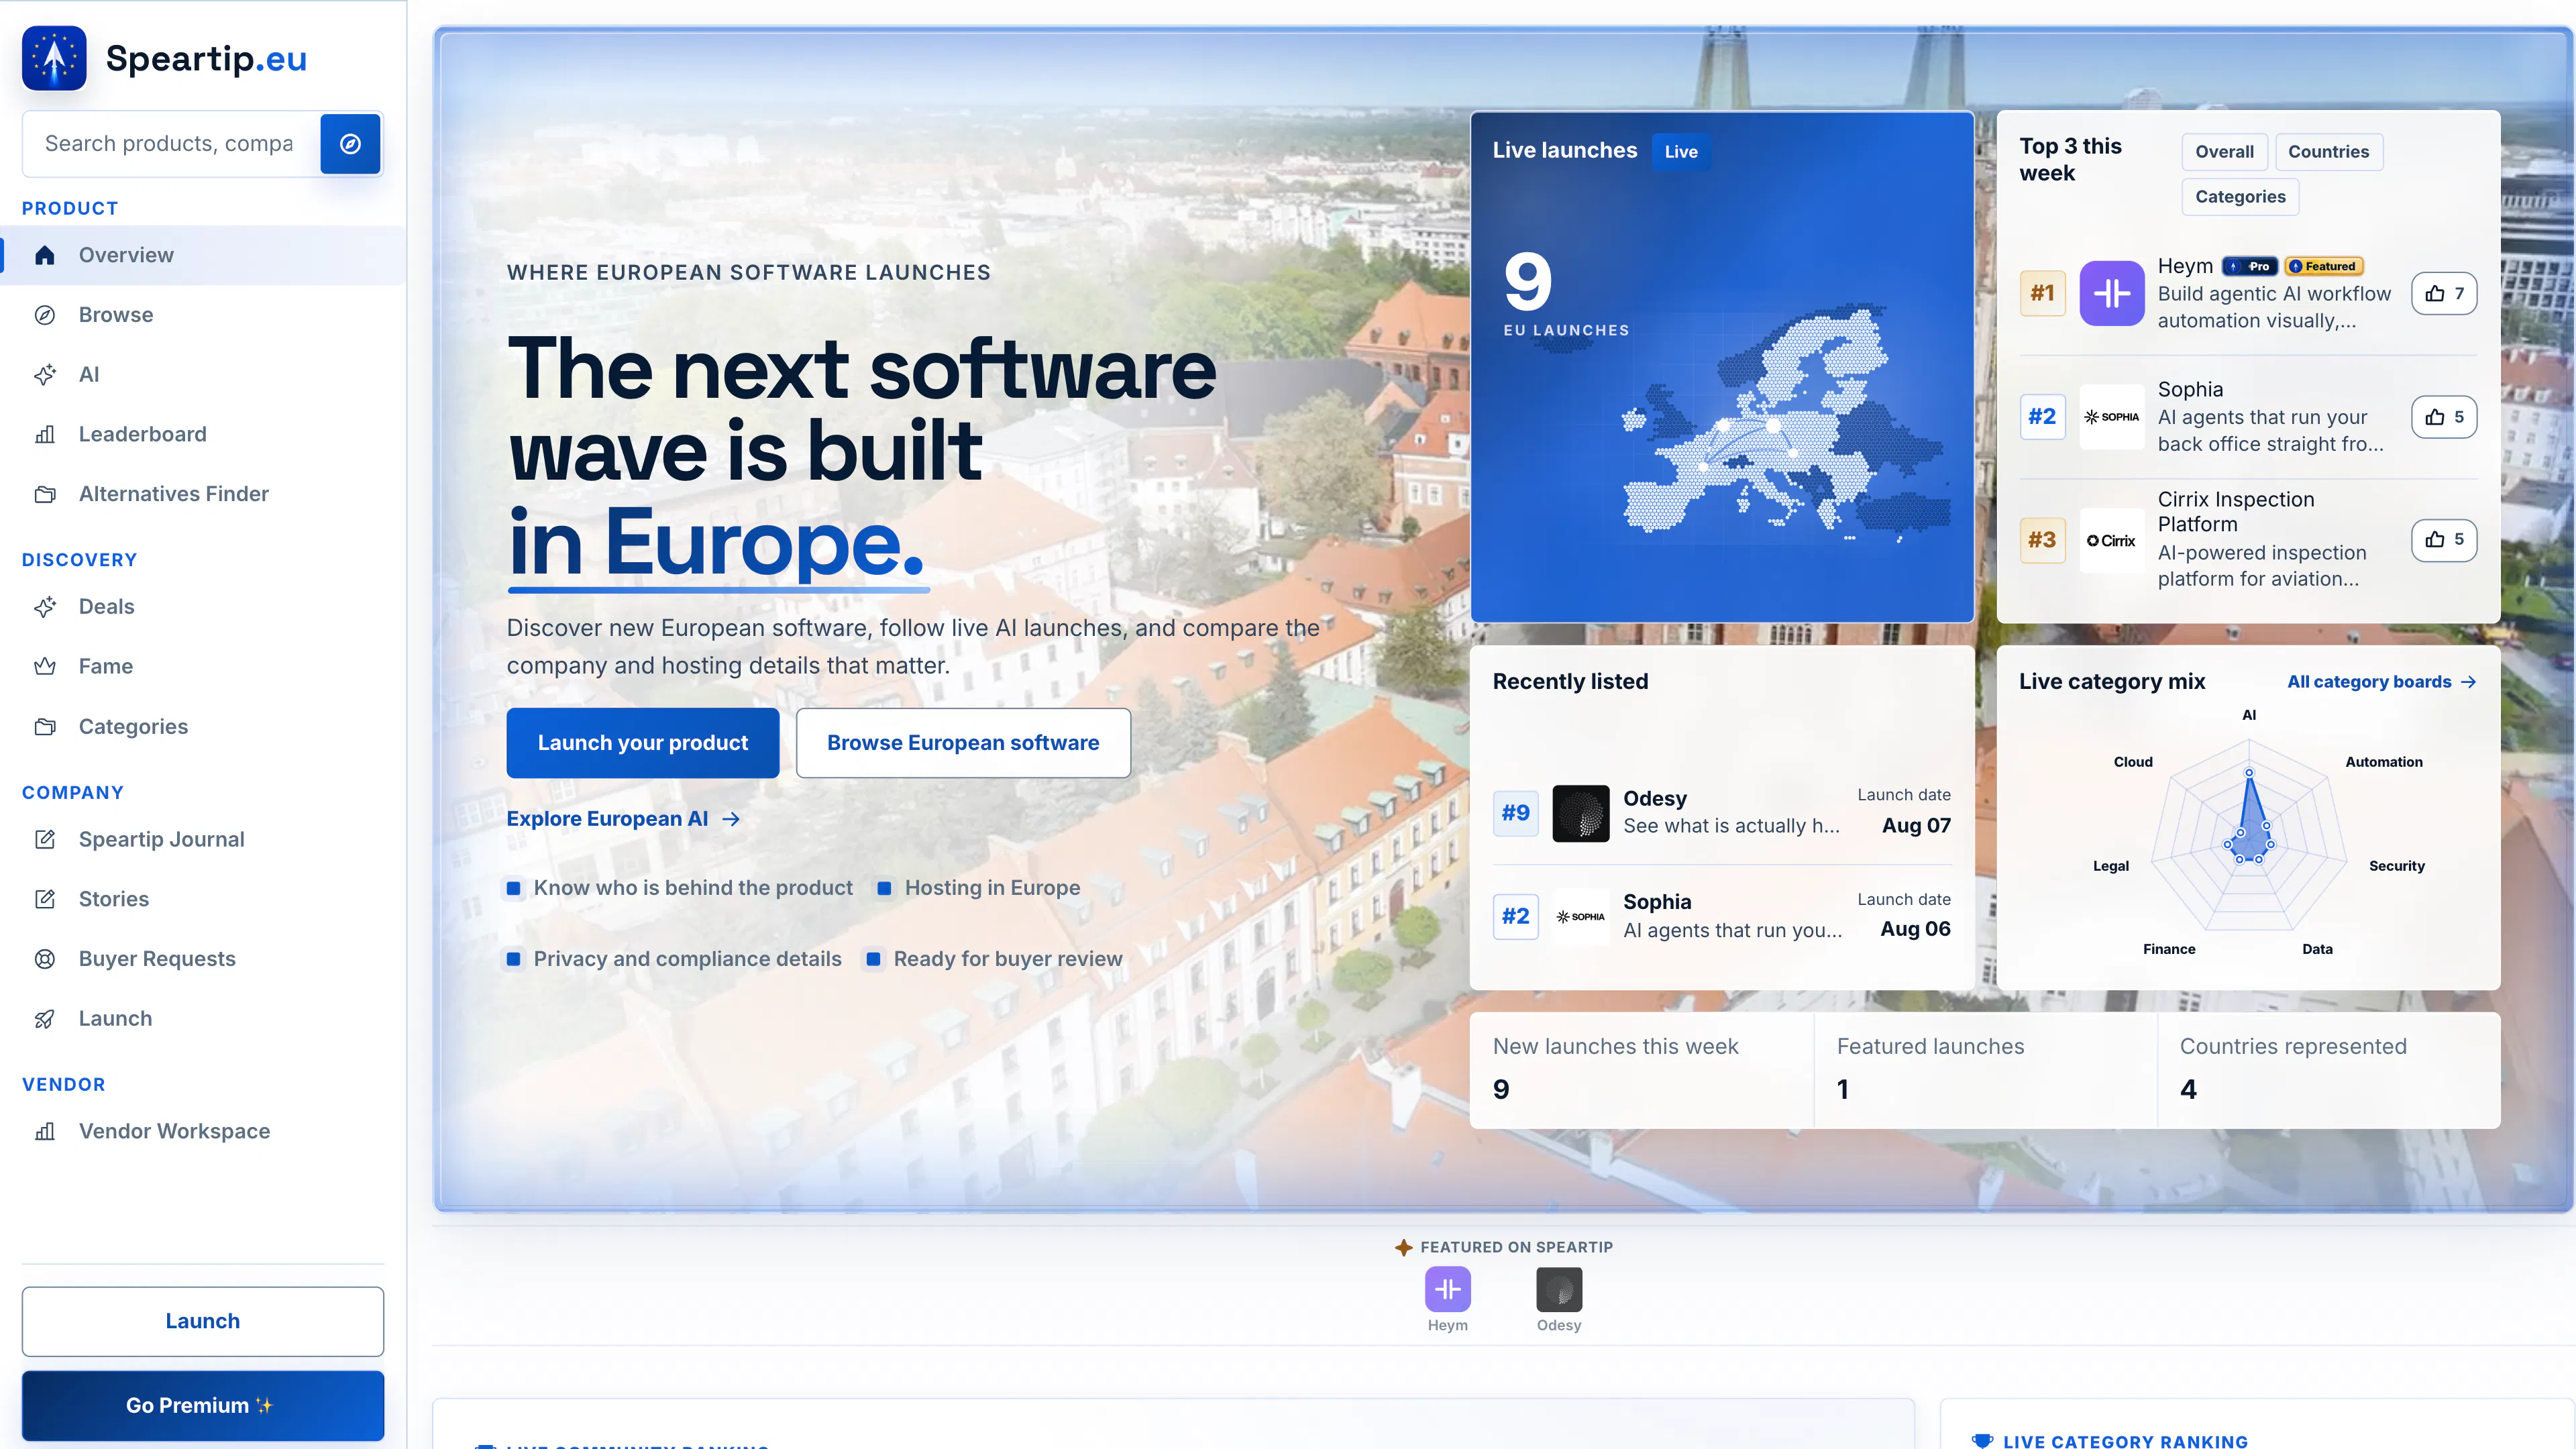The height and width of the screenshot is (1449, 2576).
Task: Click the Launch rocket icon in sidebar
Action: click(x=45, y=1019)
